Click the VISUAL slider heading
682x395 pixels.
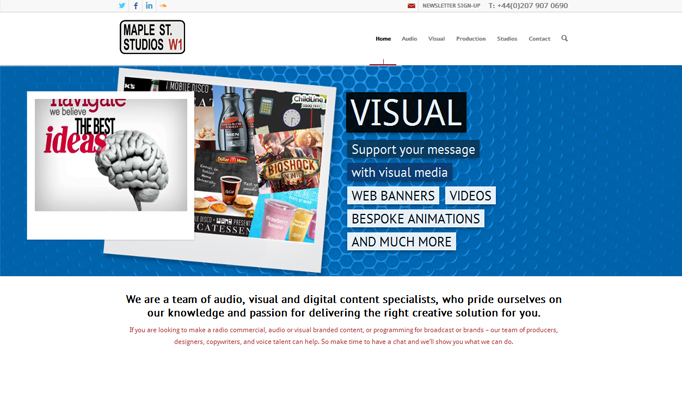click(x=406, y=112)
